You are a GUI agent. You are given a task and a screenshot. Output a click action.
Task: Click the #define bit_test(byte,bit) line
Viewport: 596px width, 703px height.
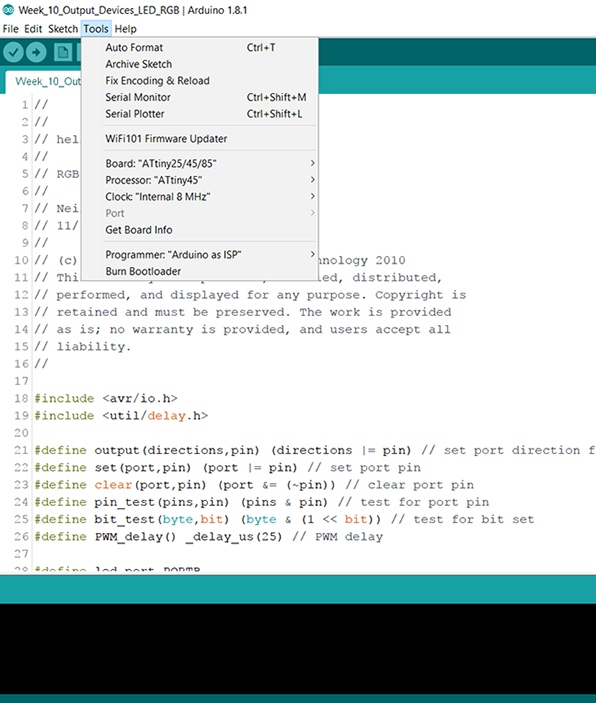[284, 520]
